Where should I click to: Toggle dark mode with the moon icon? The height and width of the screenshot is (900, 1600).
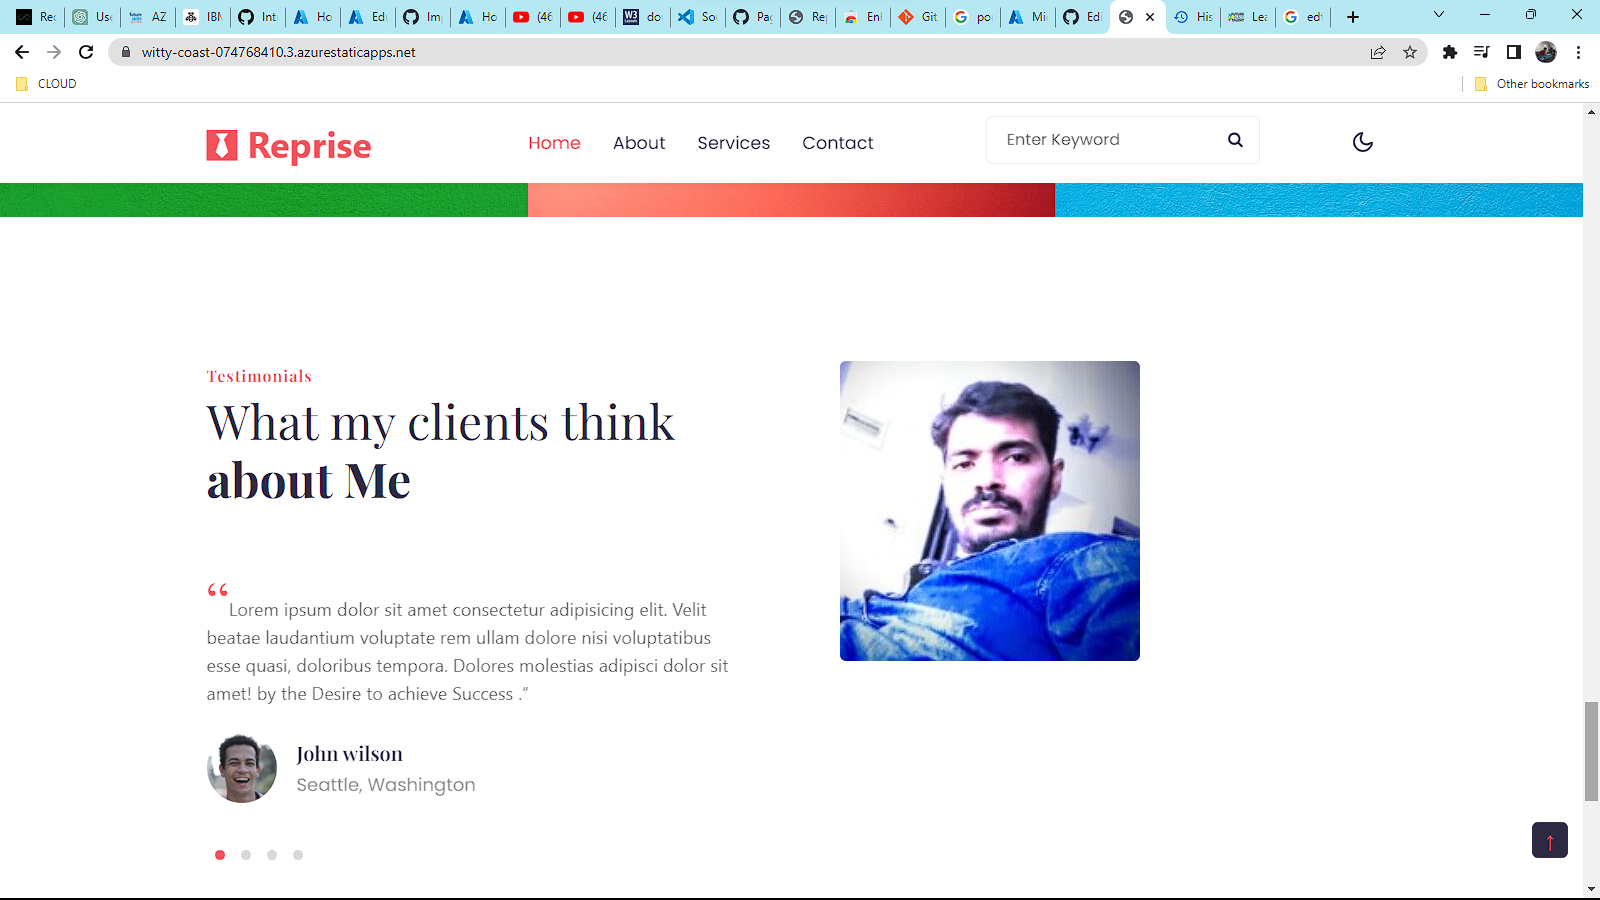click(1363, 142)
